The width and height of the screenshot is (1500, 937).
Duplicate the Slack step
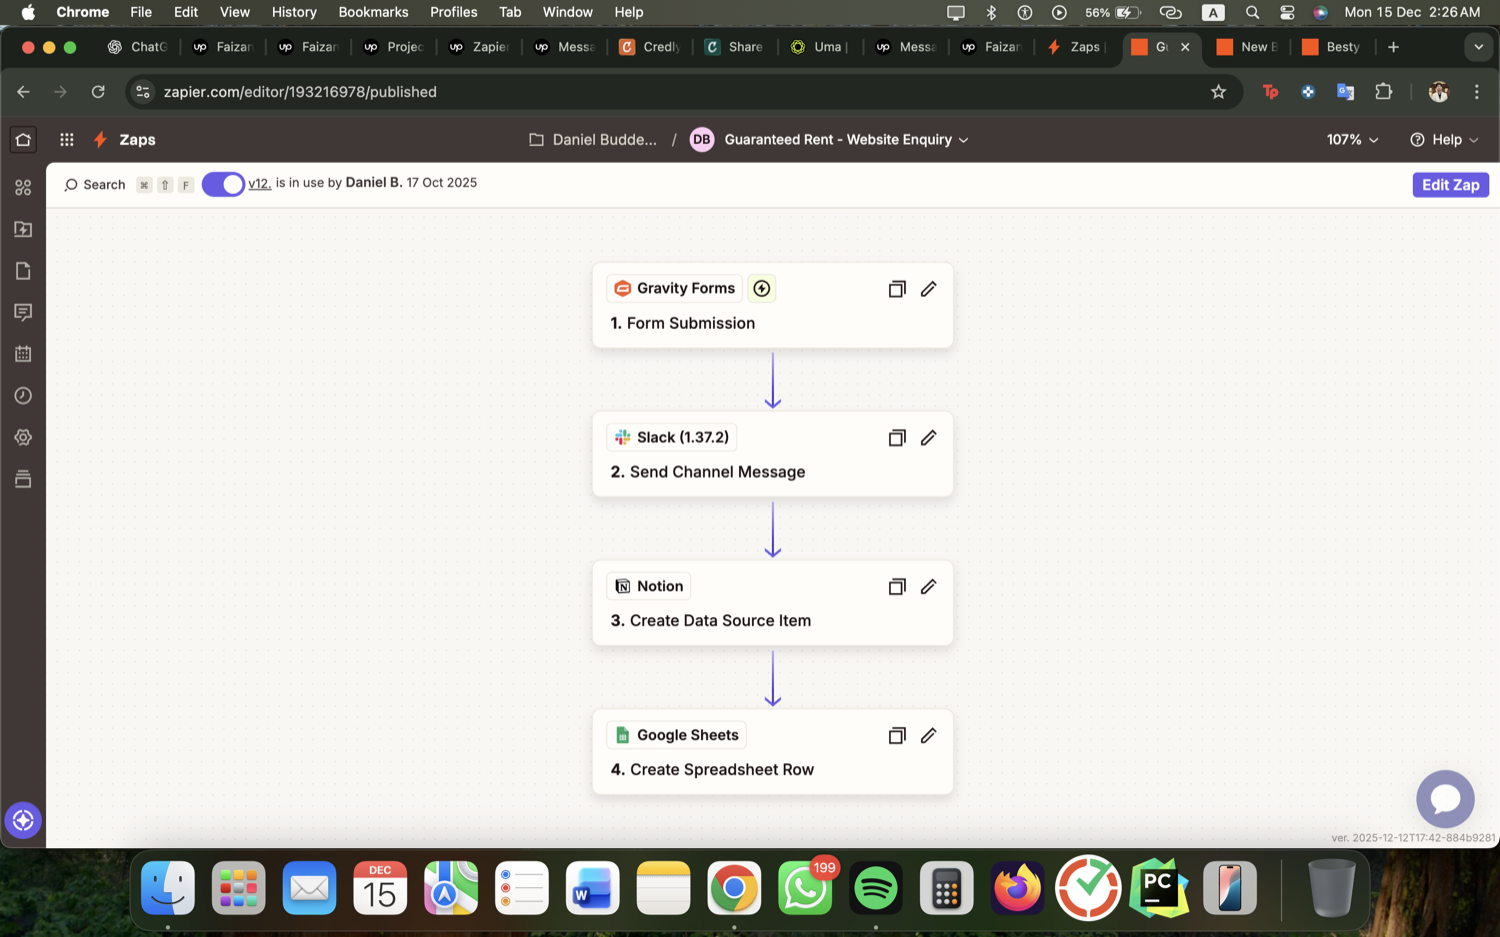[897, 438]
